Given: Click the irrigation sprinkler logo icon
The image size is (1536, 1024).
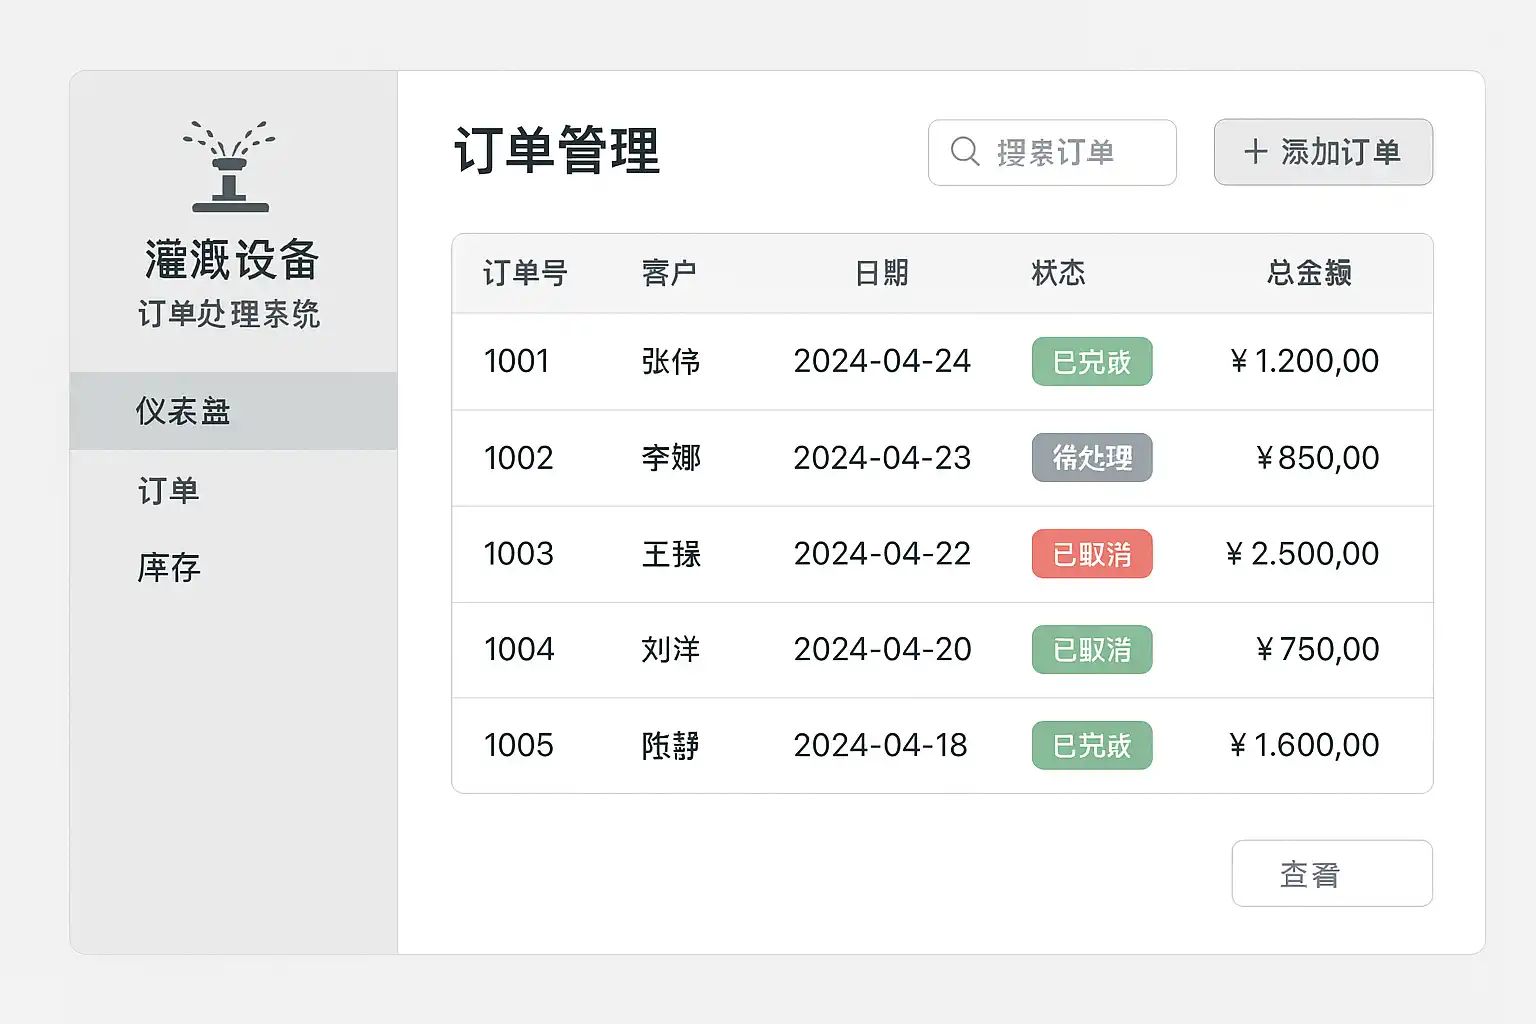Looking at the screenshot, I should [x=230, y=167].
